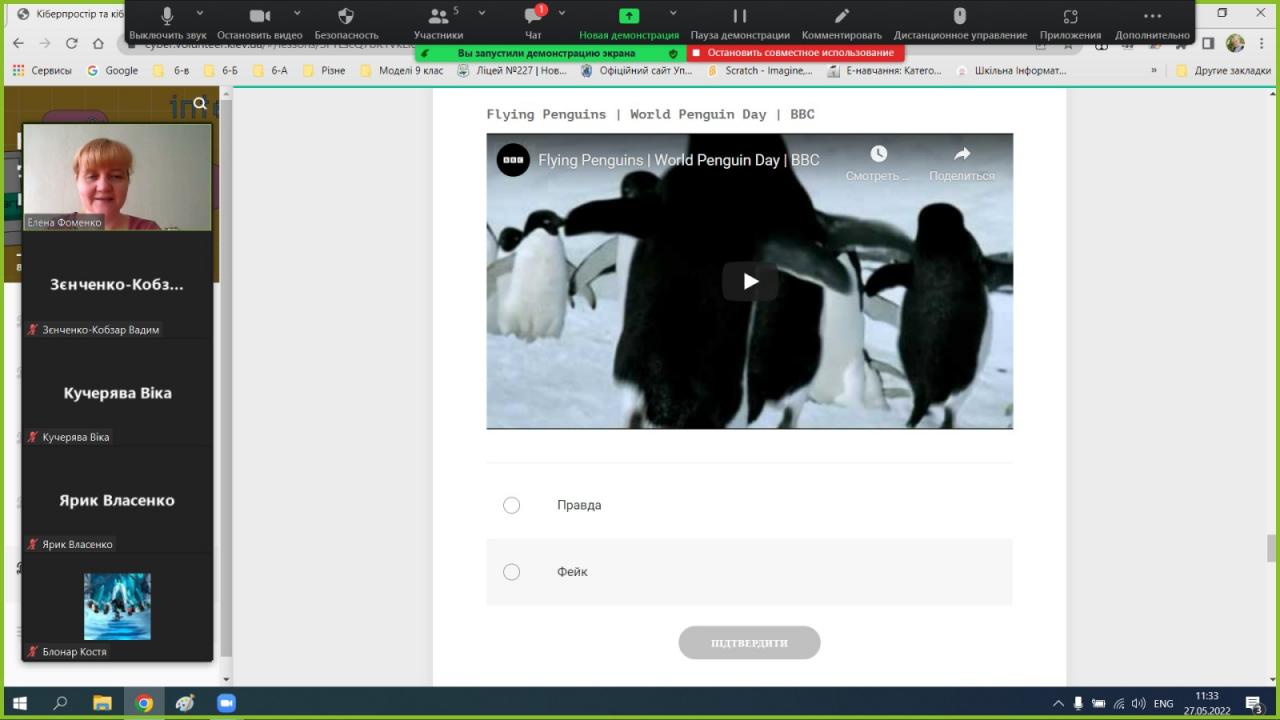The image size is (1280, 720).
Task: Click the Блонар Костя participant thumbnail
Action: [117, 607]
